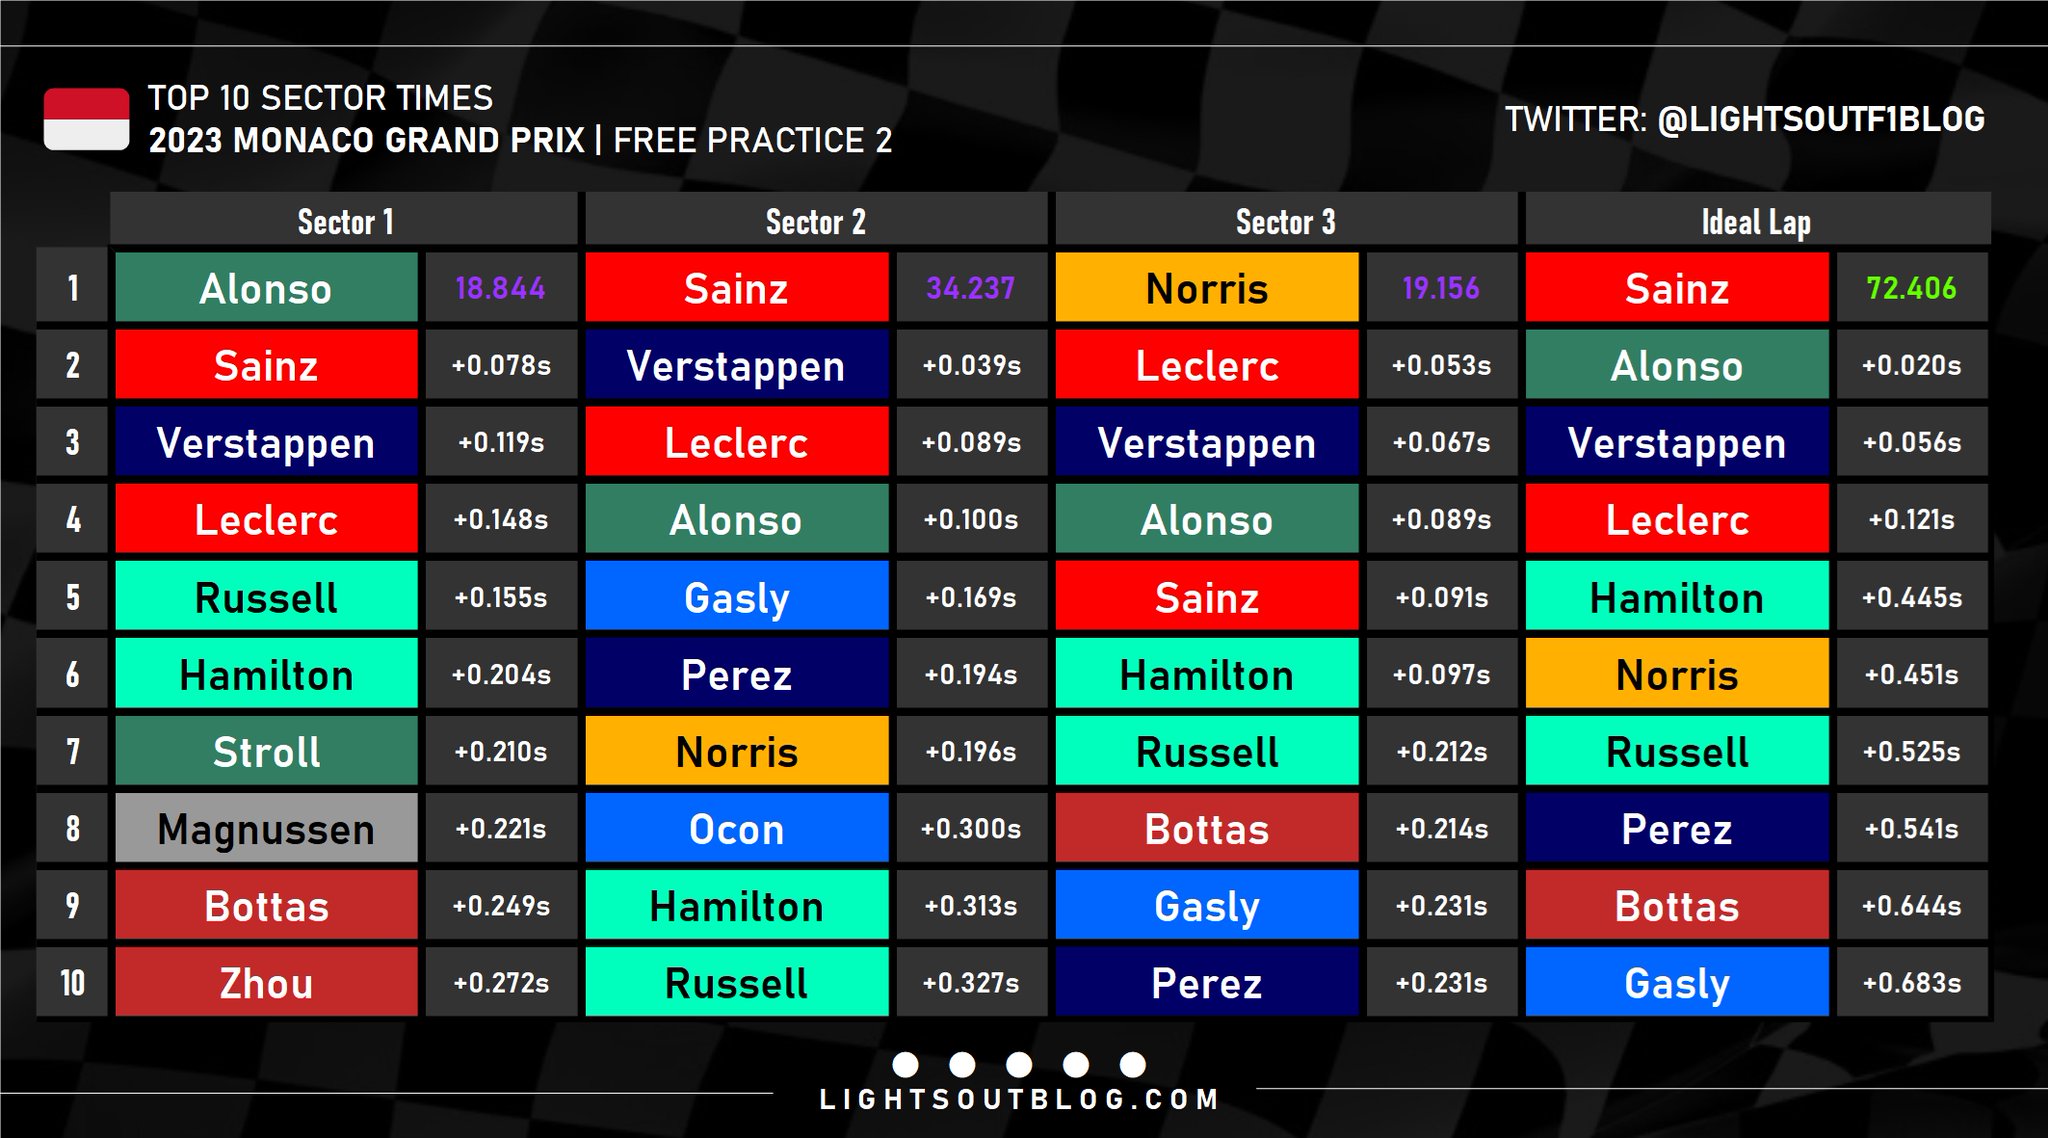This screenshot has width=2048, height=1138.
Task: Click the middle white dot above the footer
Action: (x=1019, y=1064)
